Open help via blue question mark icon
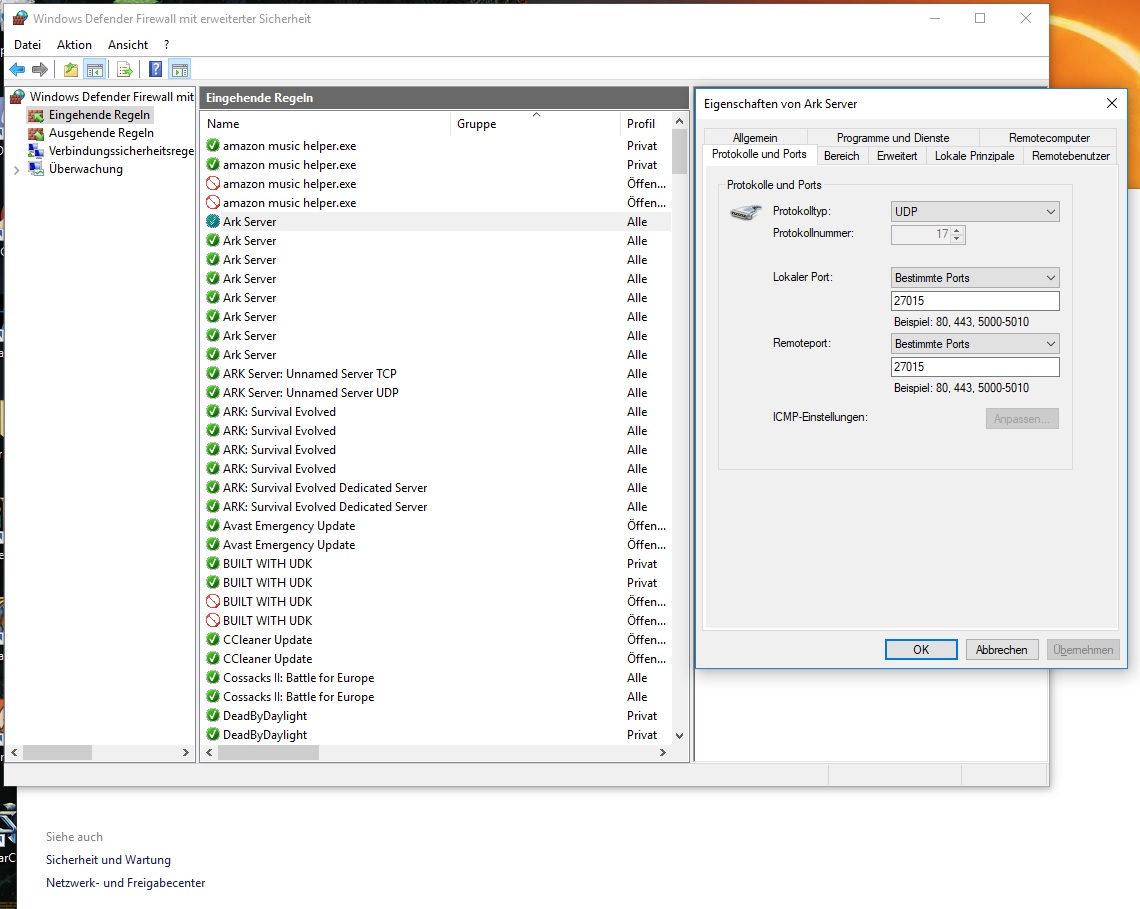Viewport: 1140px width, 909px height. (x=156, y=70)
